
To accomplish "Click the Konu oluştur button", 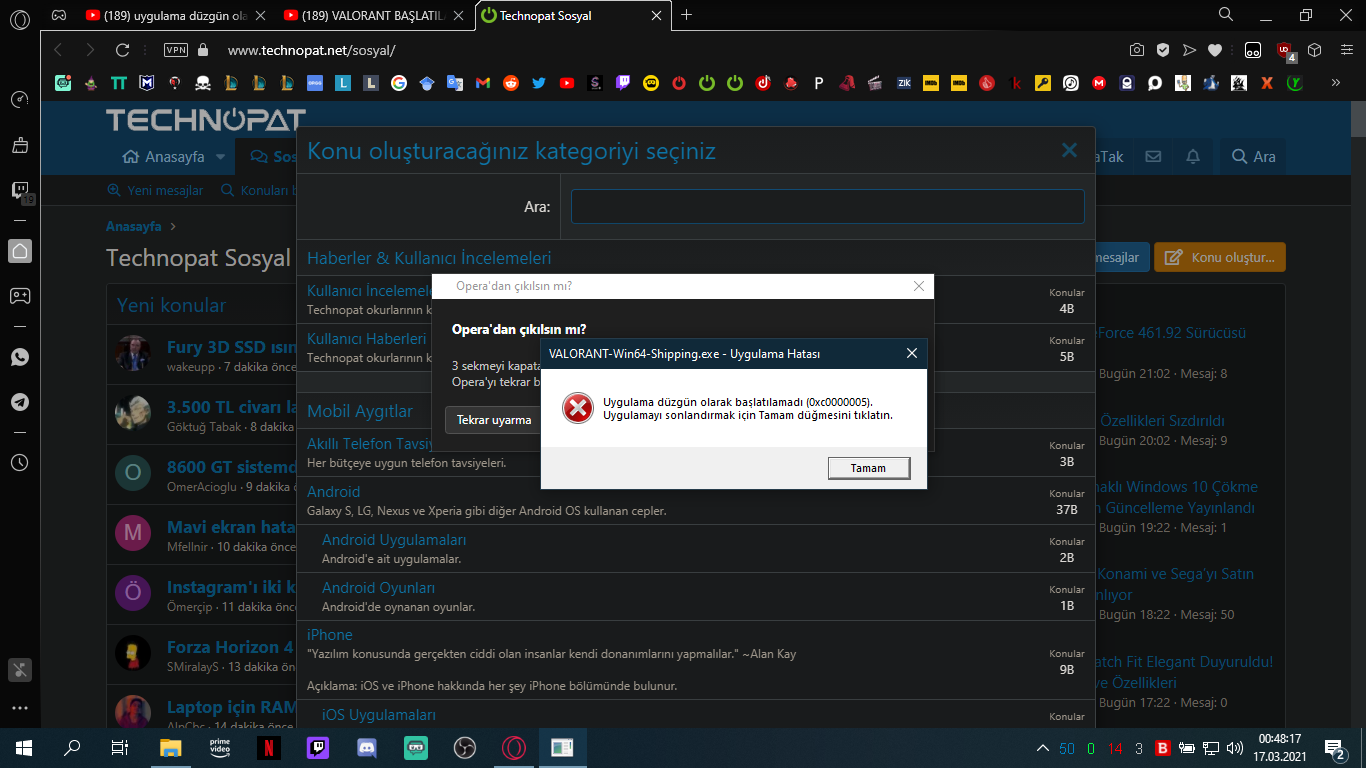I will coord(1220,257).
